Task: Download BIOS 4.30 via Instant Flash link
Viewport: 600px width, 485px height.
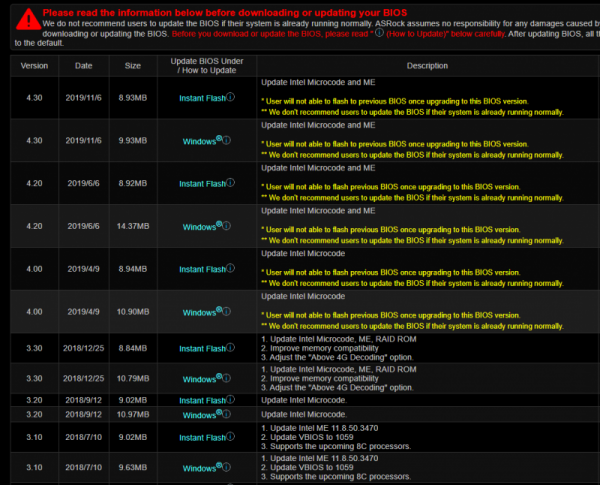Action: pyautogui.click(x=202, y=98)
